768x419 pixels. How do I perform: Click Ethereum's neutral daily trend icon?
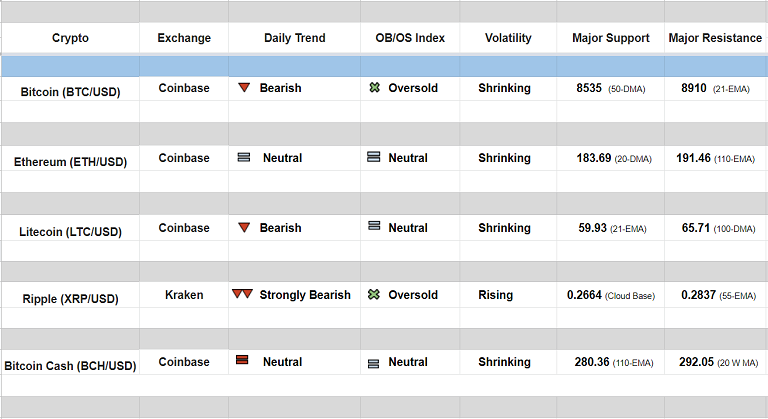click(x=244, y=158)
